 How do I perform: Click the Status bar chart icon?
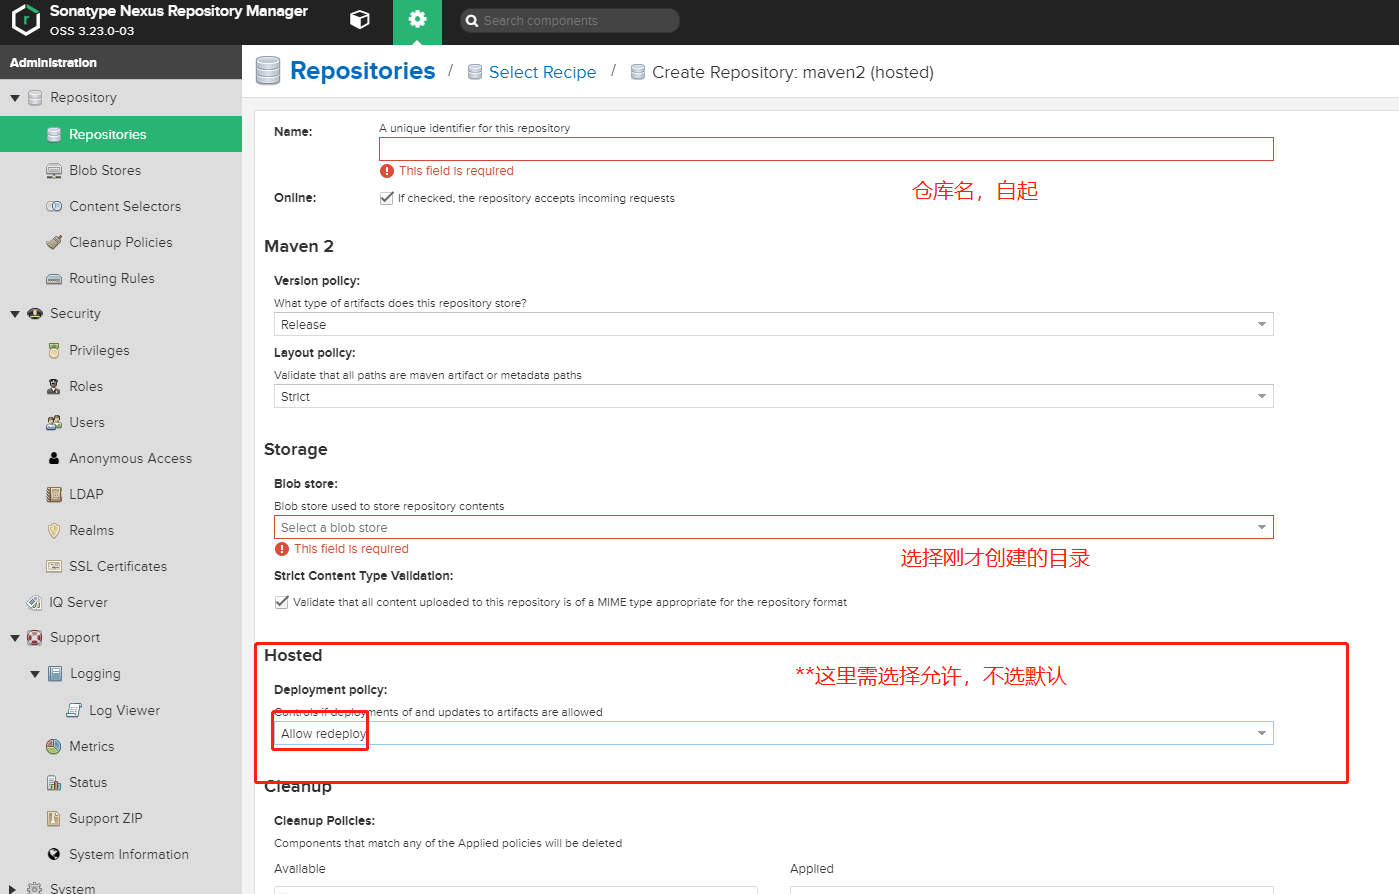coord(54,783)
